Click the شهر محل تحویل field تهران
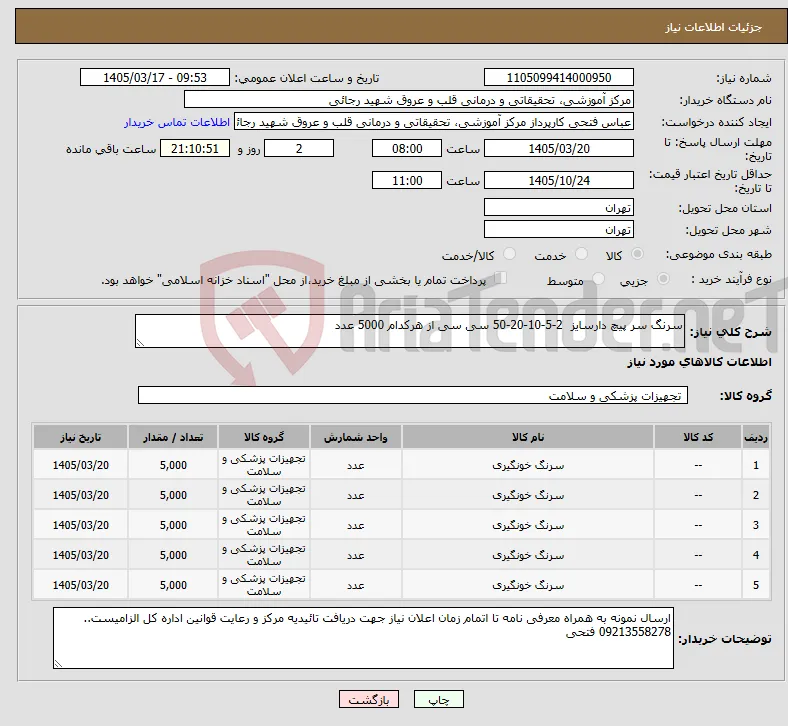The image size is (788, 726). tap(558, 230)
